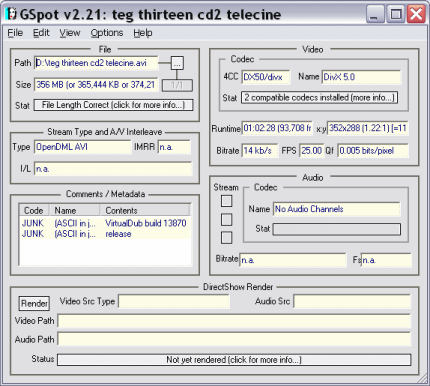This screenshot has width=430, height=386.
Task: Click the FPS field 25.00
Action: [311, 151]
